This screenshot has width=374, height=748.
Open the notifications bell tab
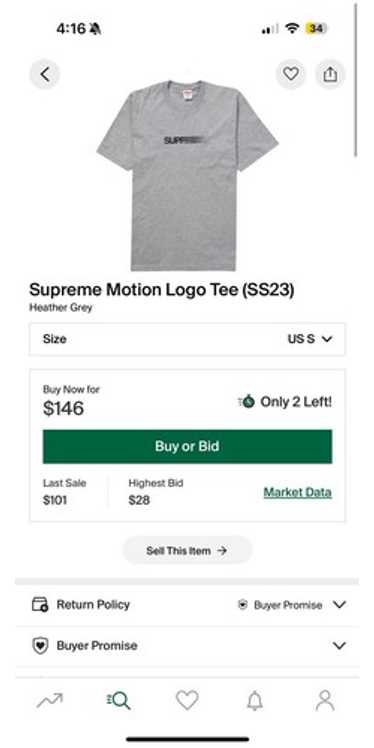pyautogui.click(x=255, y=701)
